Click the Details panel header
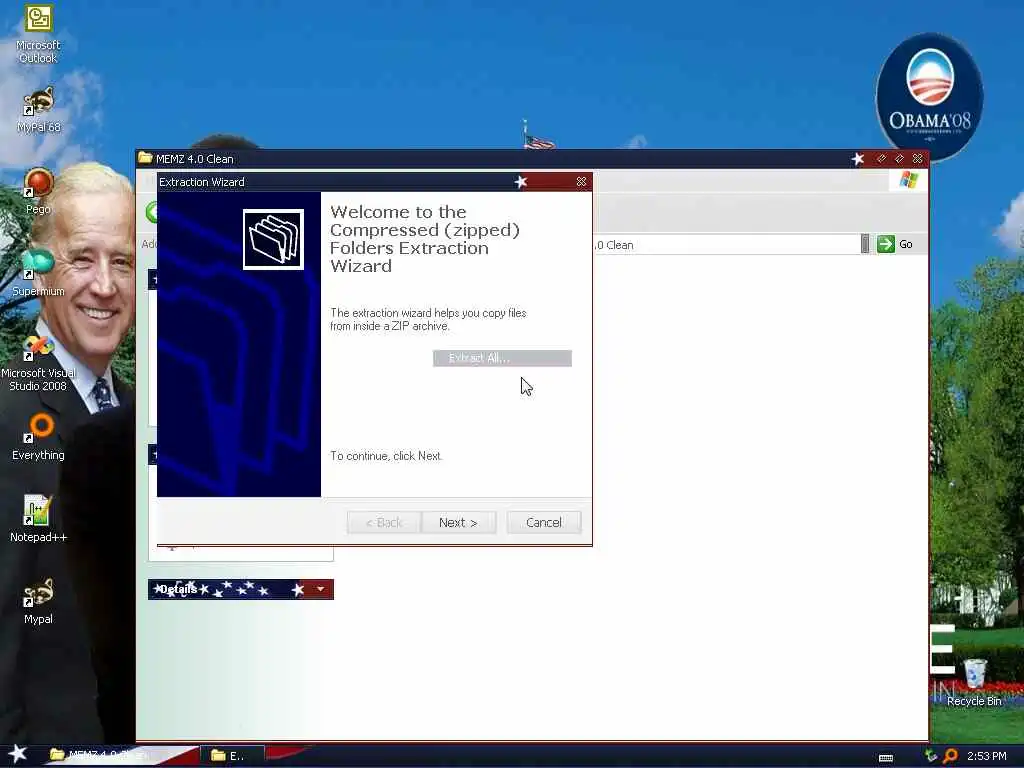 click(241, 589)
